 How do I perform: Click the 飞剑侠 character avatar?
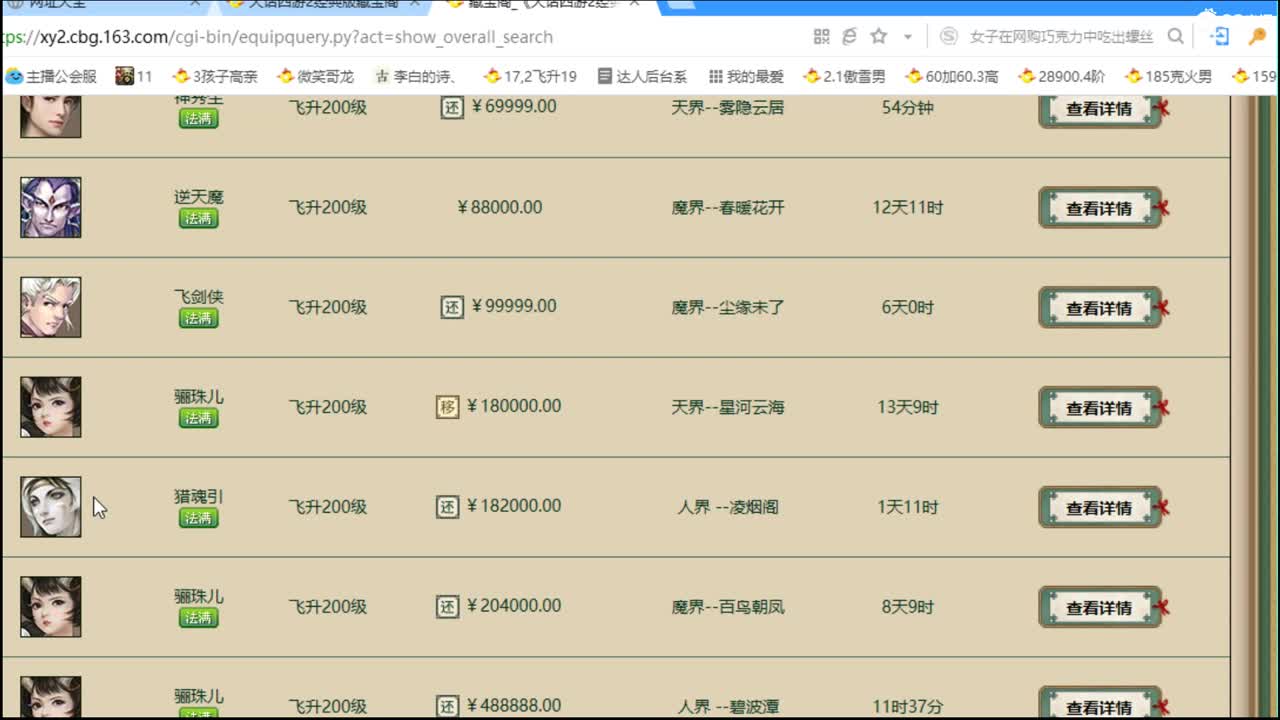[51, 307]
